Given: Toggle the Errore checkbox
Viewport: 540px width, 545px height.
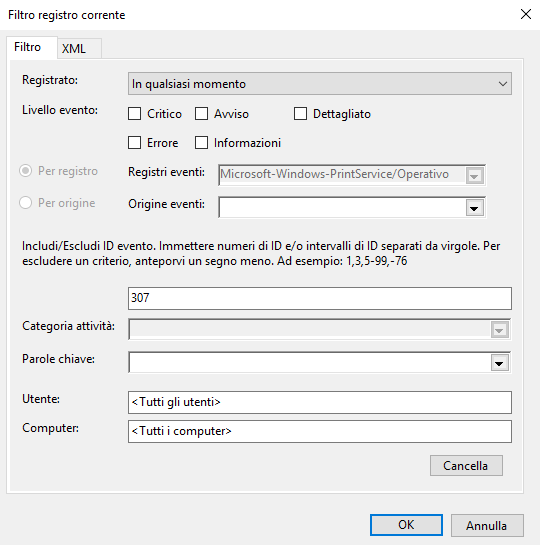Looking at the screenshot, I should click(134, 143).
